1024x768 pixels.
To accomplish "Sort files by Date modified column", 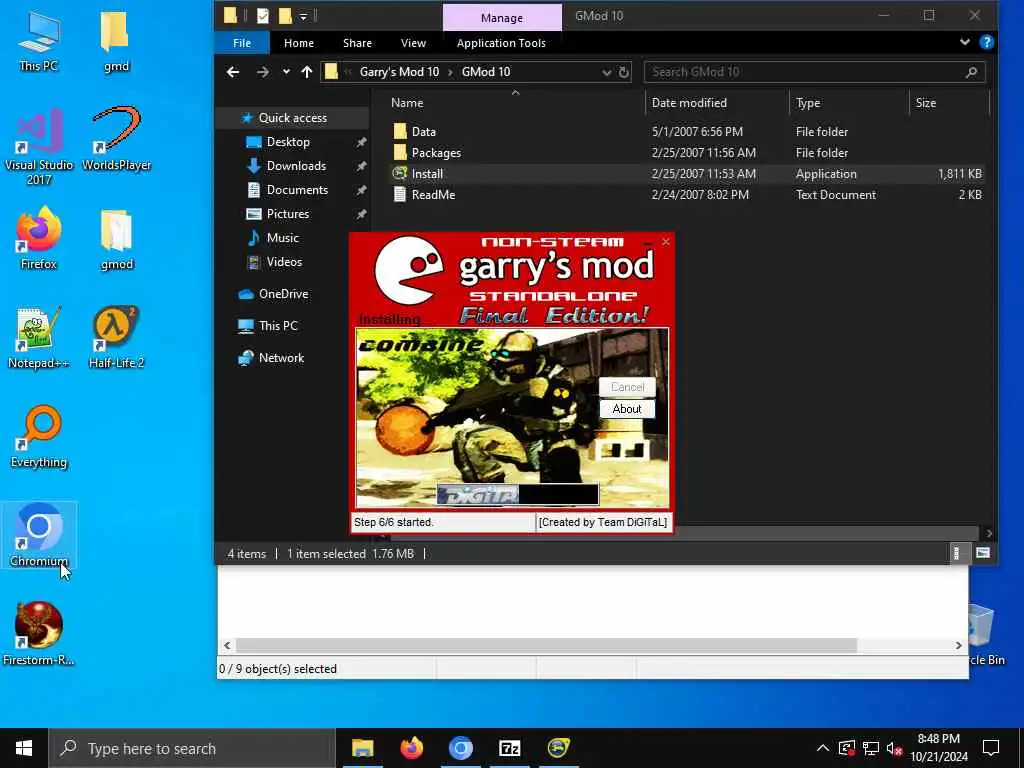I will [x=689, y=103].
